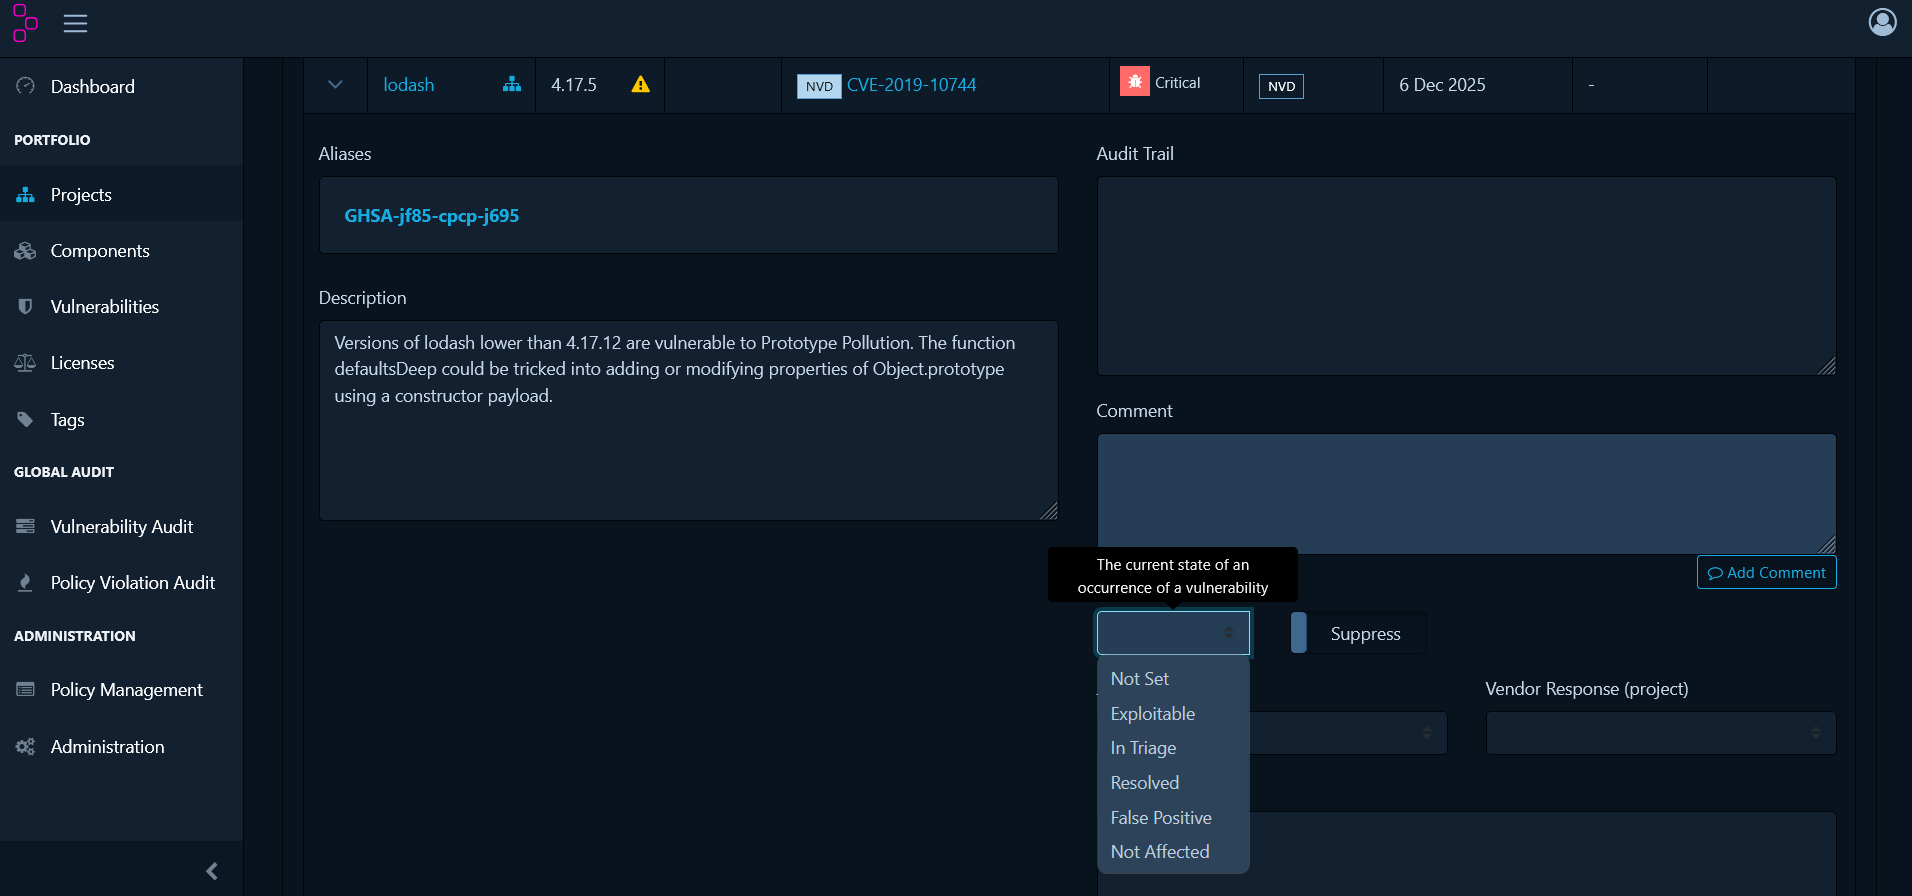Image resolution: width=1912 pixels, height=896 pixels.
Task: Click the Policy Management list icon
Action: pyautogui.click(x=26, y=689)
